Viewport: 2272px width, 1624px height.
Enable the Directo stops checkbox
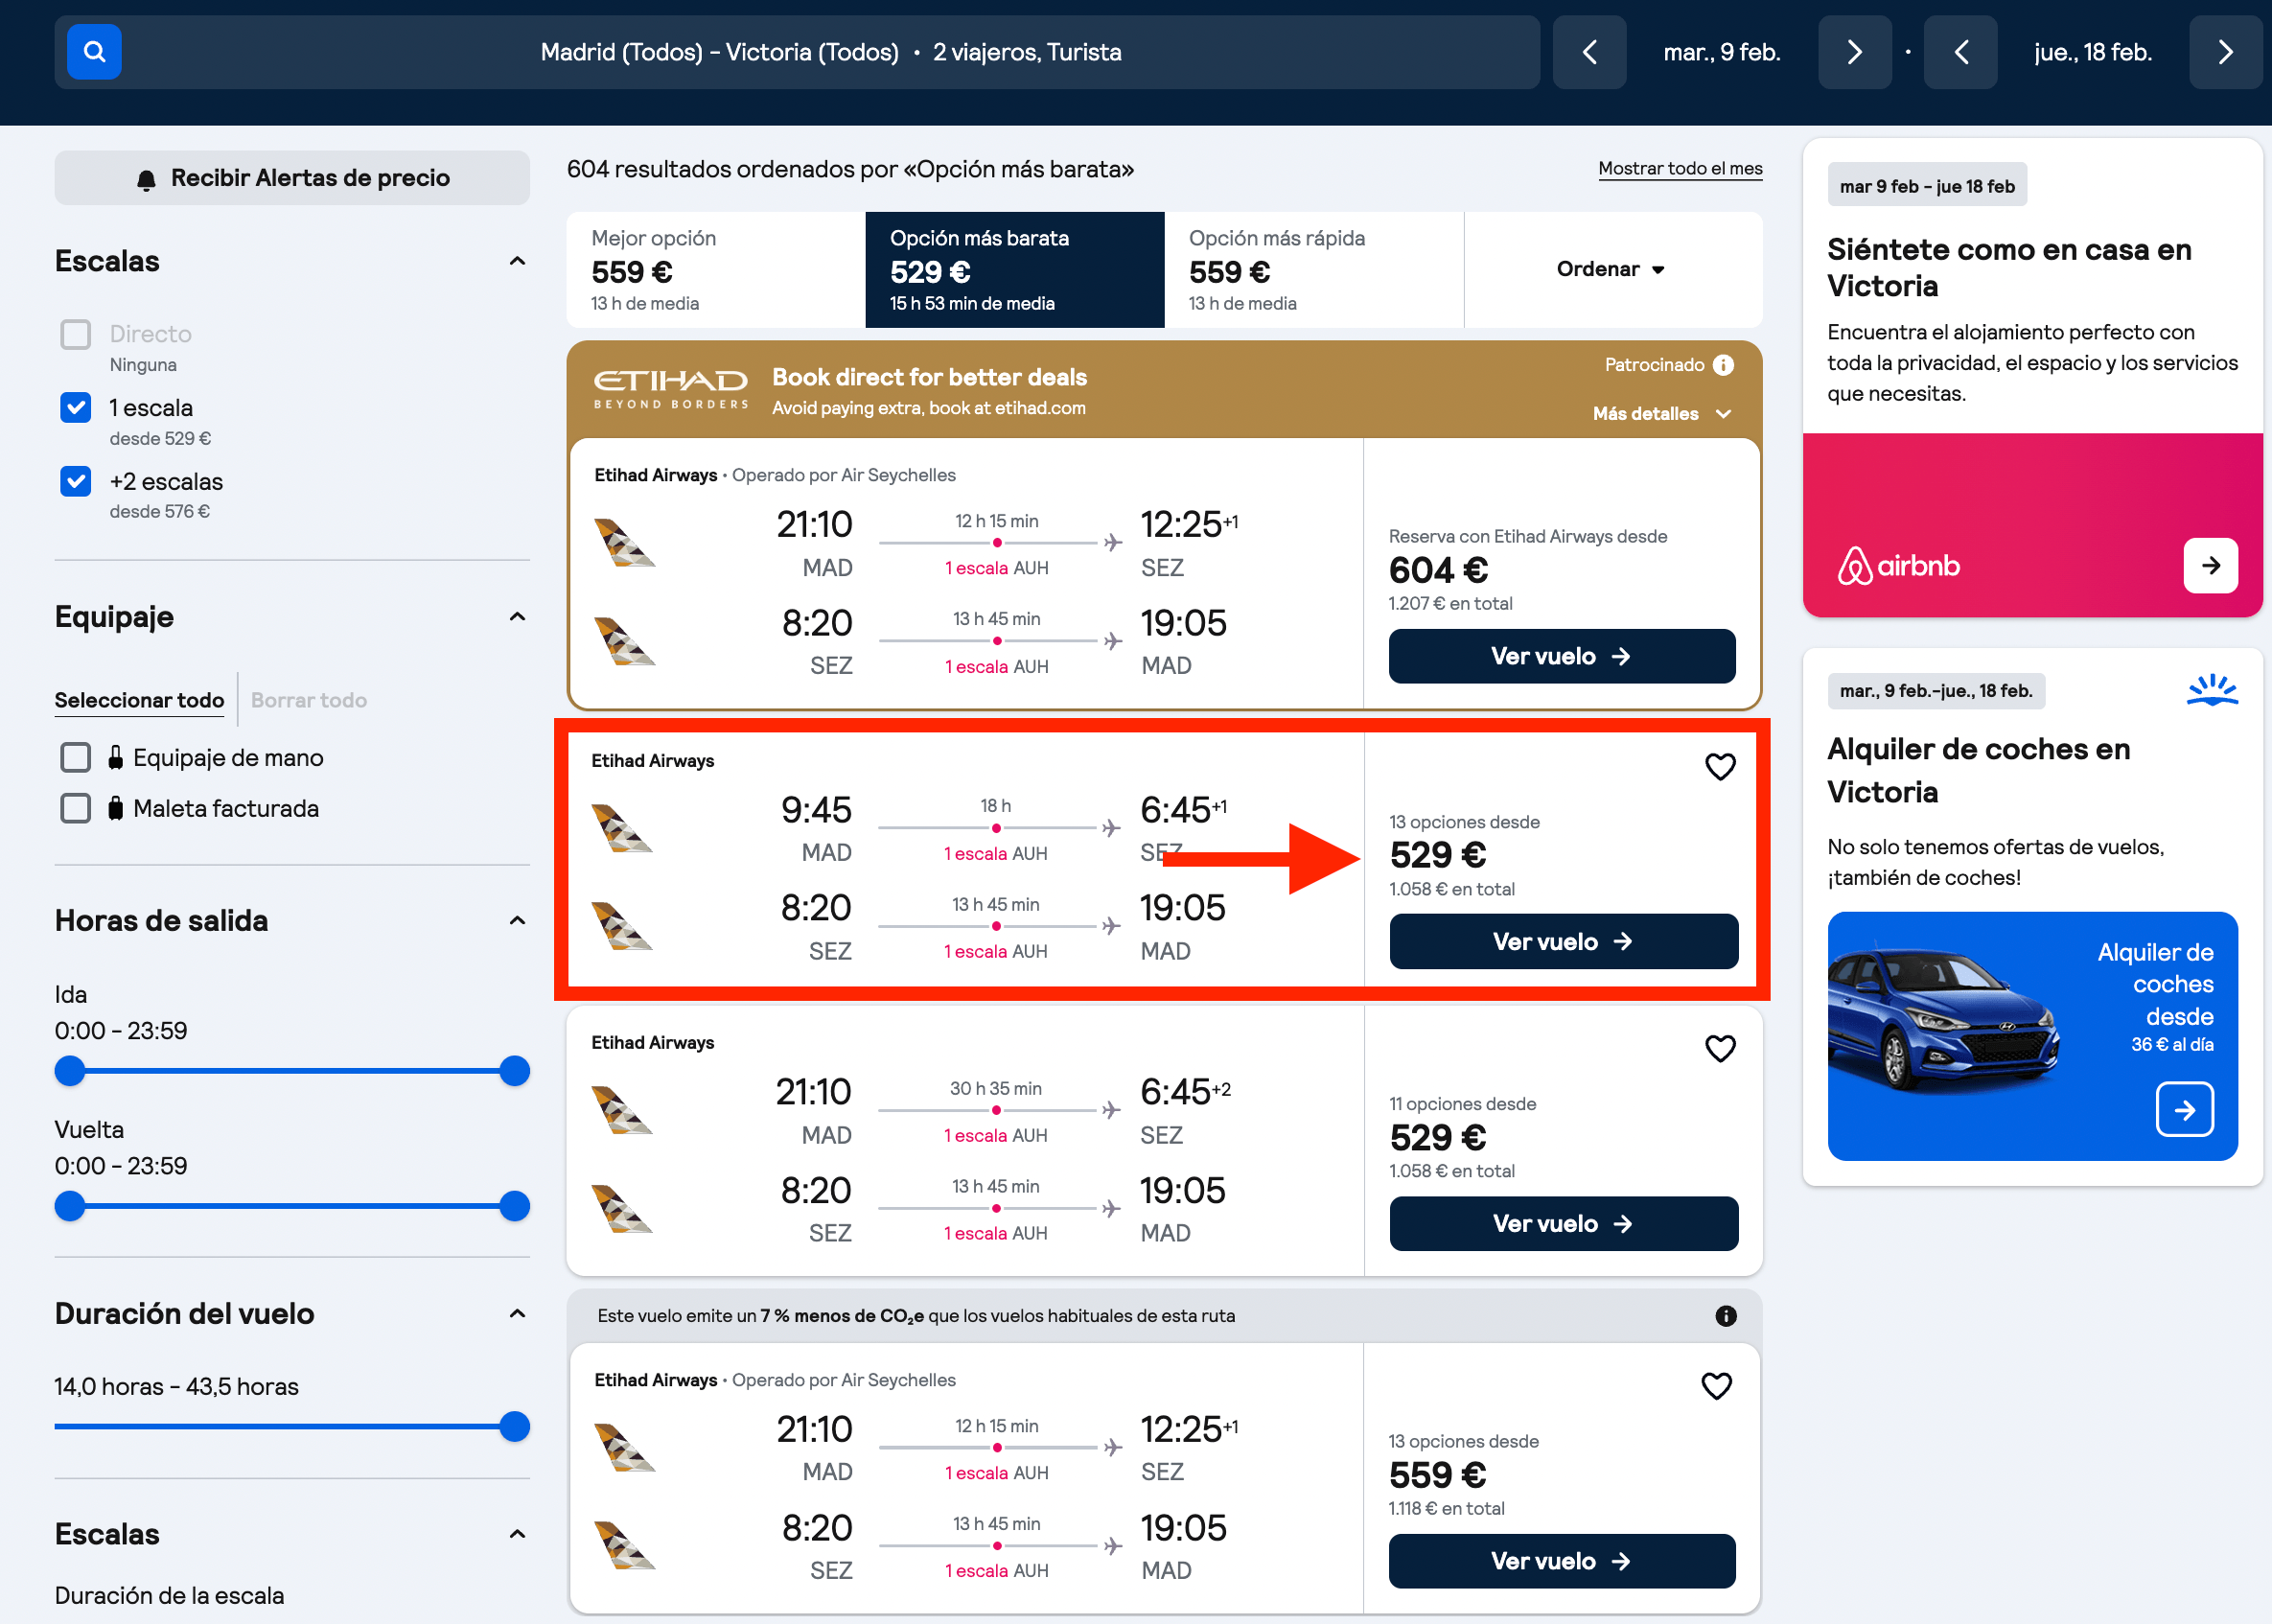[76, 334]
